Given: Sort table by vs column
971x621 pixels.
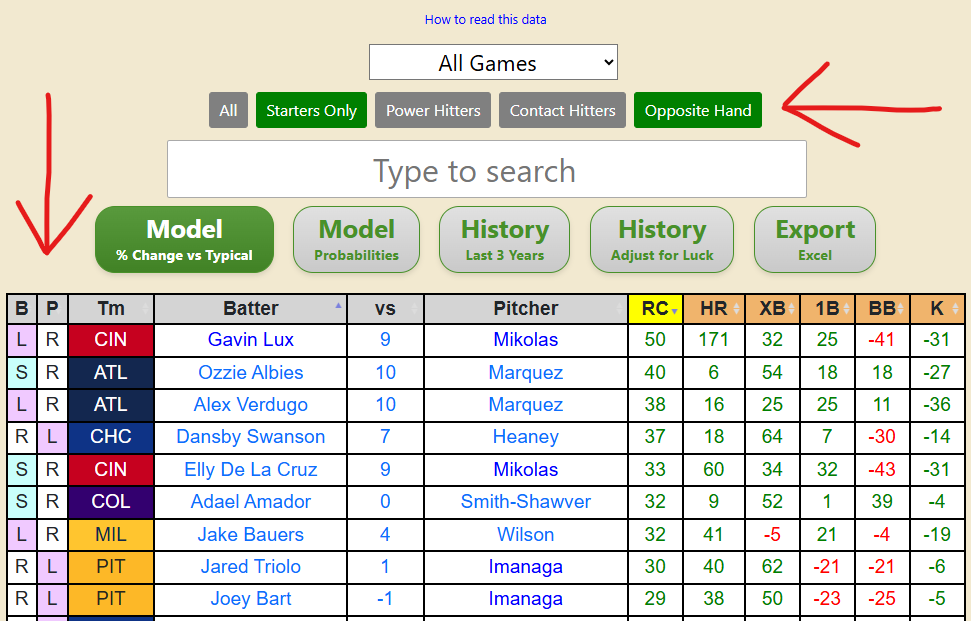Looking at the screenshot, I should tap(385, 308).
